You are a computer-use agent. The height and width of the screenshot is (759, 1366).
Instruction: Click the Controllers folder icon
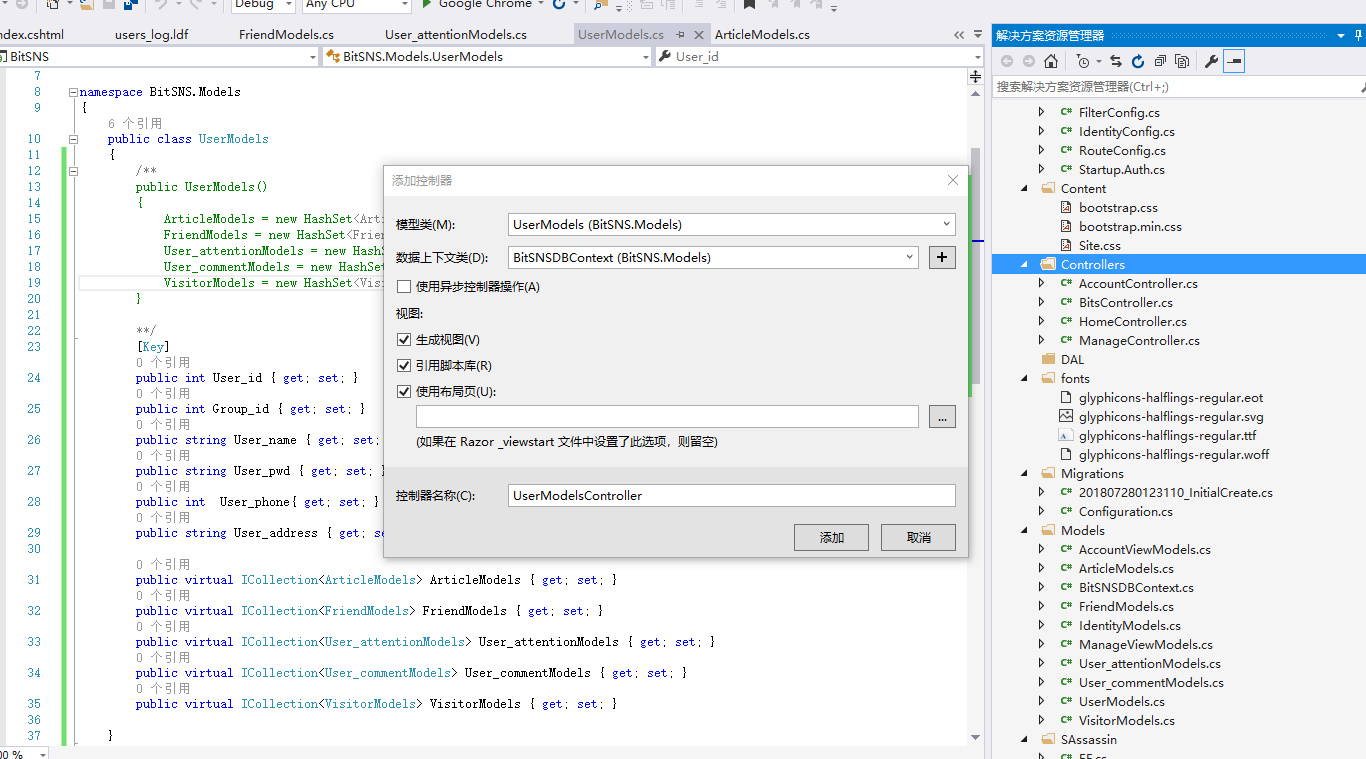[1048, 264]
